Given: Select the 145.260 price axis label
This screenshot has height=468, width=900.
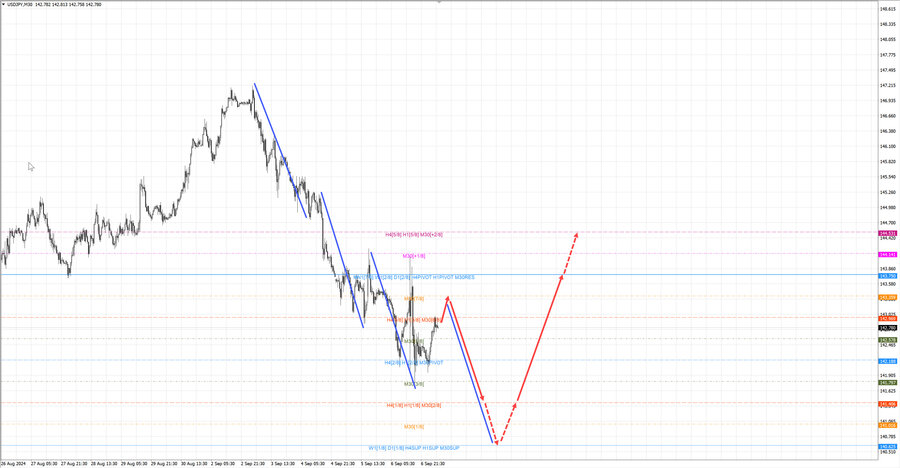Looking at the screenshot, I should (888, 192).
